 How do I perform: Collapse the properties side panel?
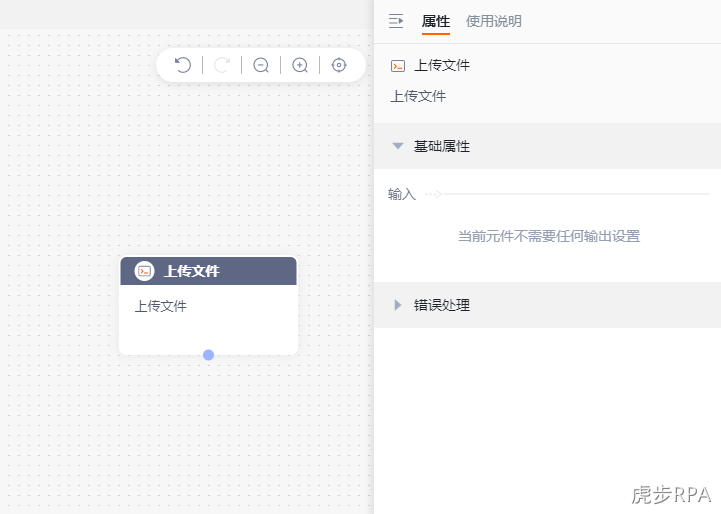tap(396, 21)
